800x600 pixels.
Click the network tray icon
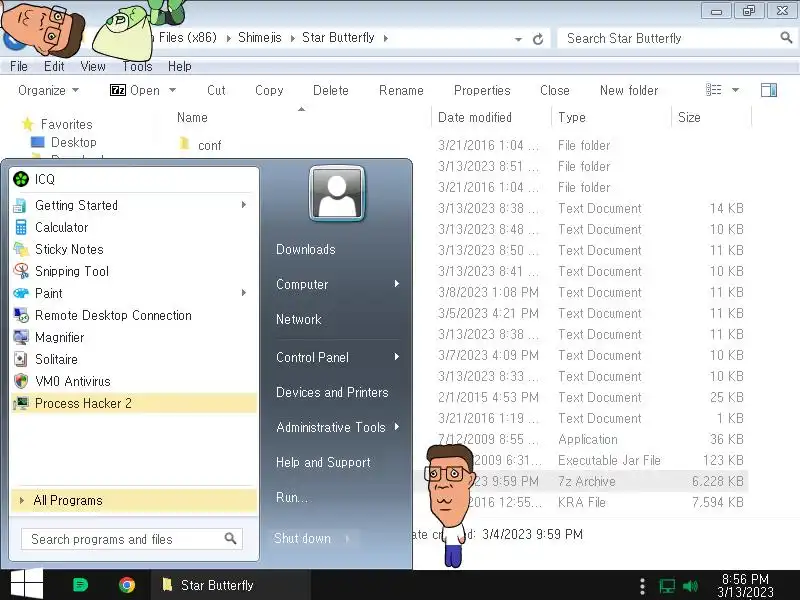click(667, 586)
